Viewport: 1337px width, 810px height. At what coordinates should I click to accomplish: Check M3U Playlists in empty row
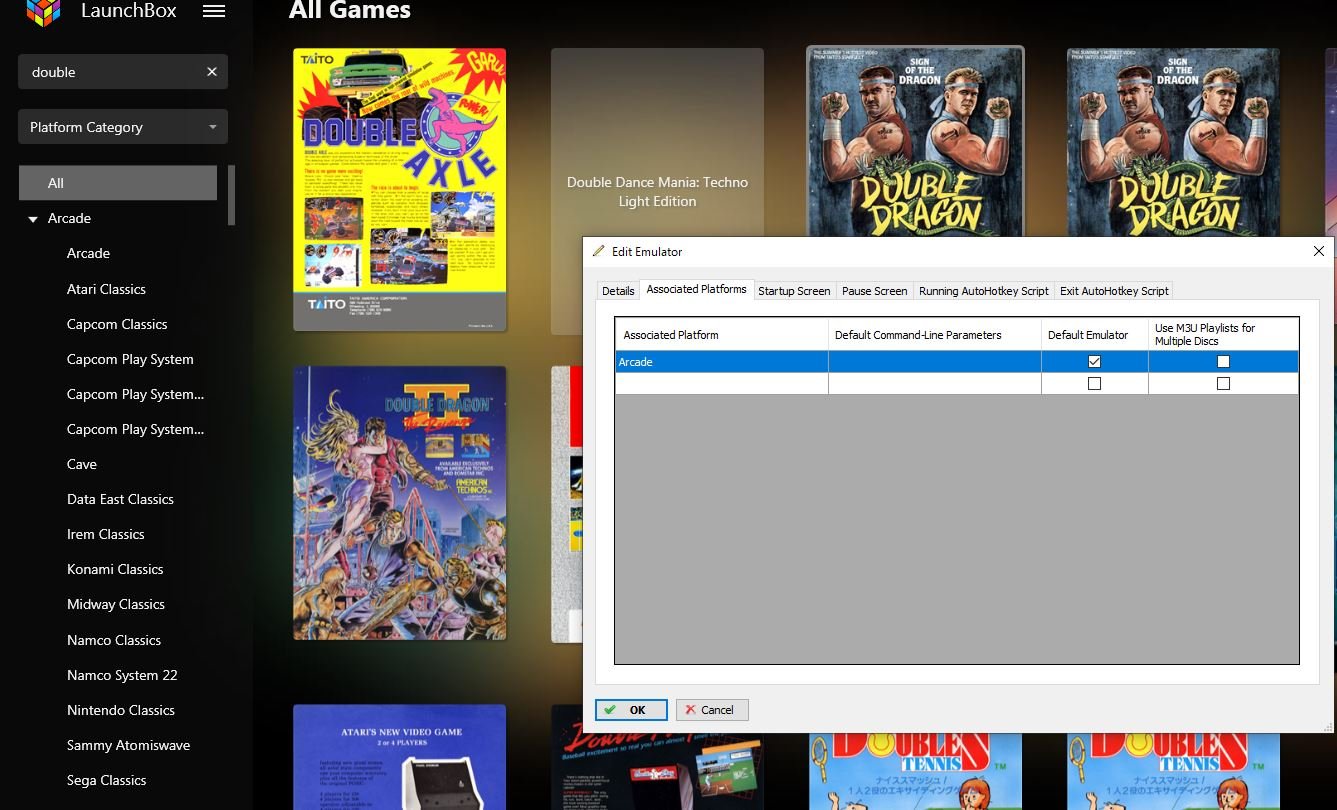click(x=1223, y=384)
